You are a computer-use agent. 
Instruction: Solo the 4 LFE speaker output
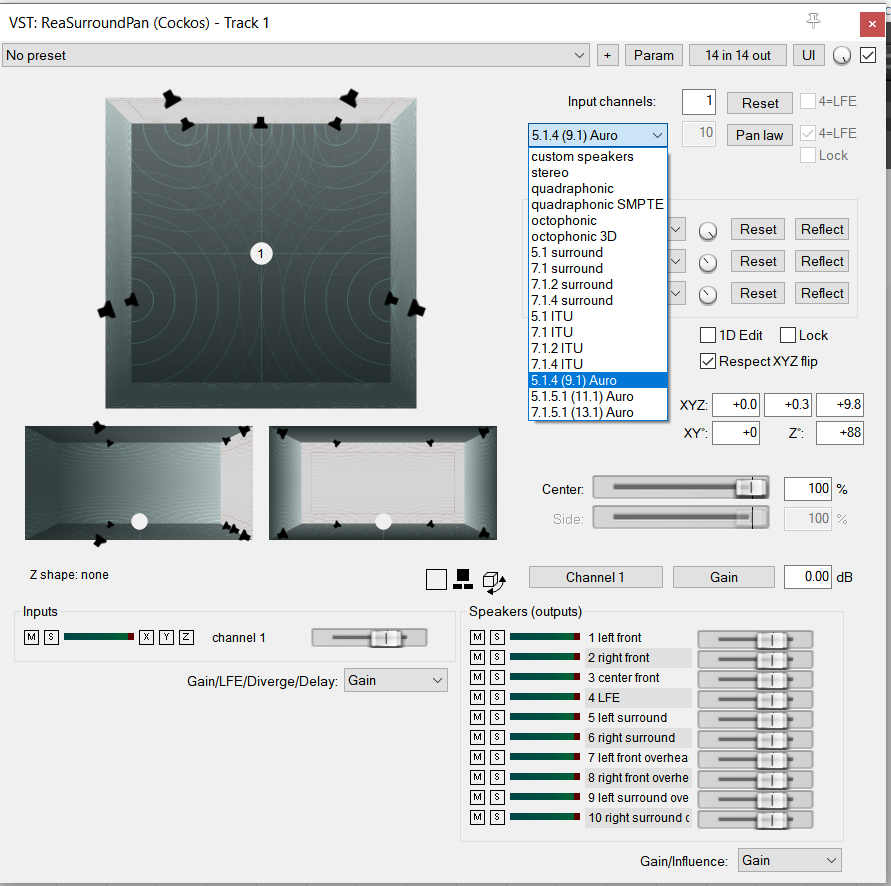click(x=496, y=697)
